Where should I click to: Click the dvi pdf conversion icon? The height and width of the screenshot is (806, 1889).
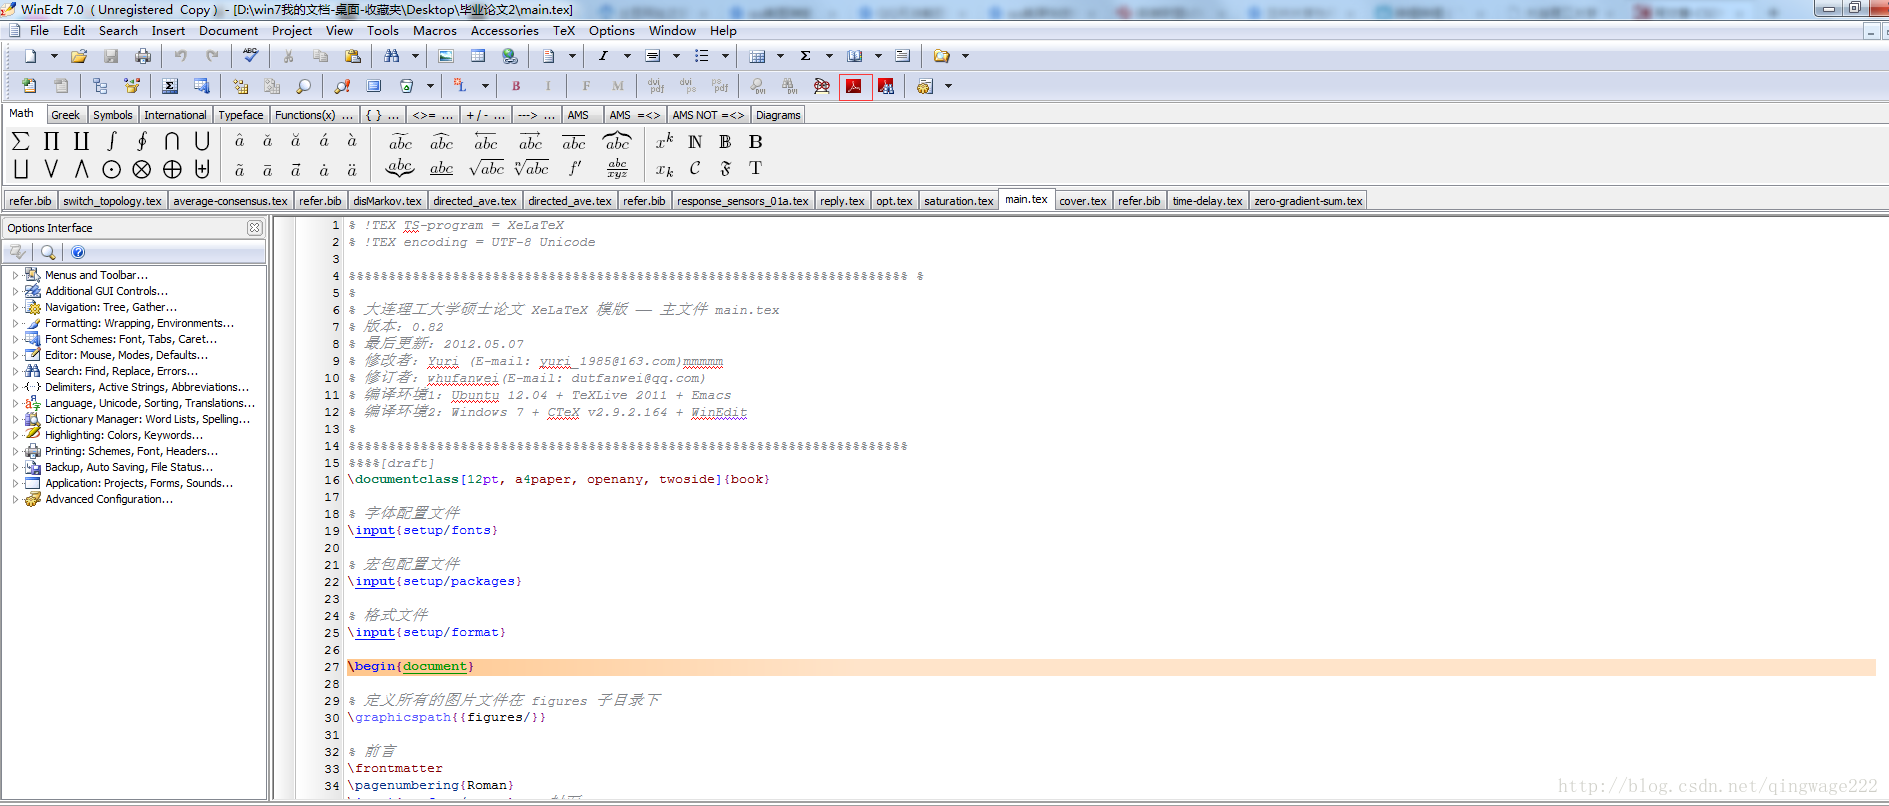click(x=656, y=86)
